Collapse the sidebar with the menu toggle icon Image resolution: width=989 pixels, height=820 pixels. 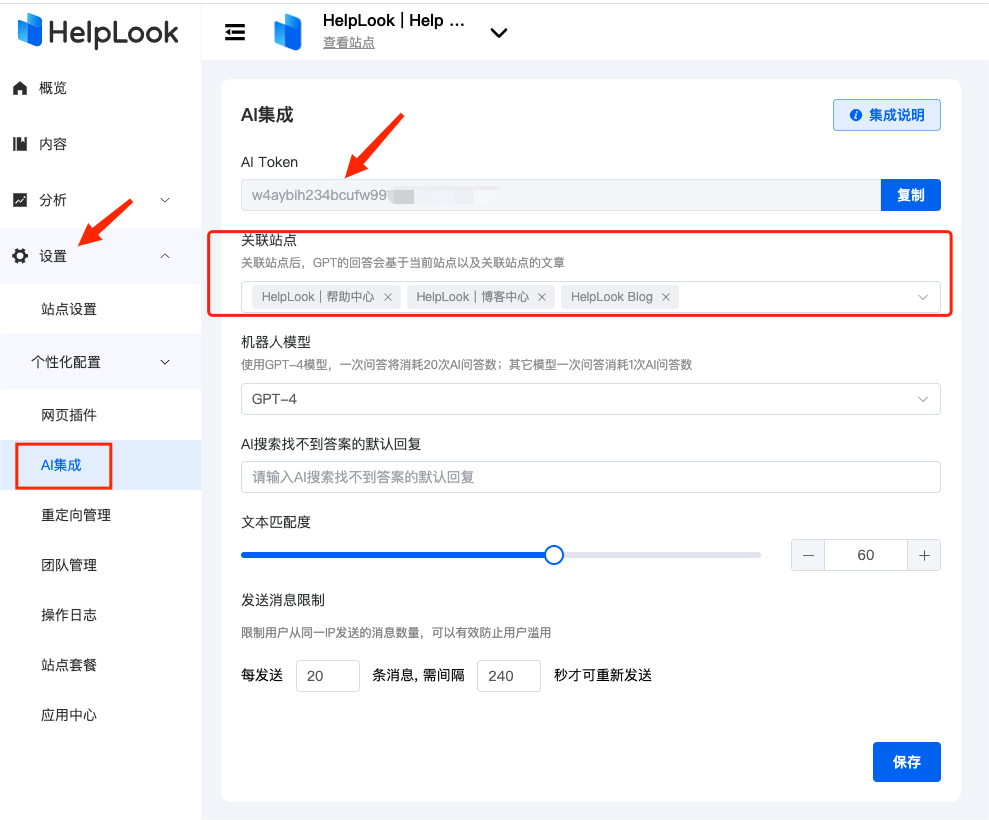click(235, 32)
